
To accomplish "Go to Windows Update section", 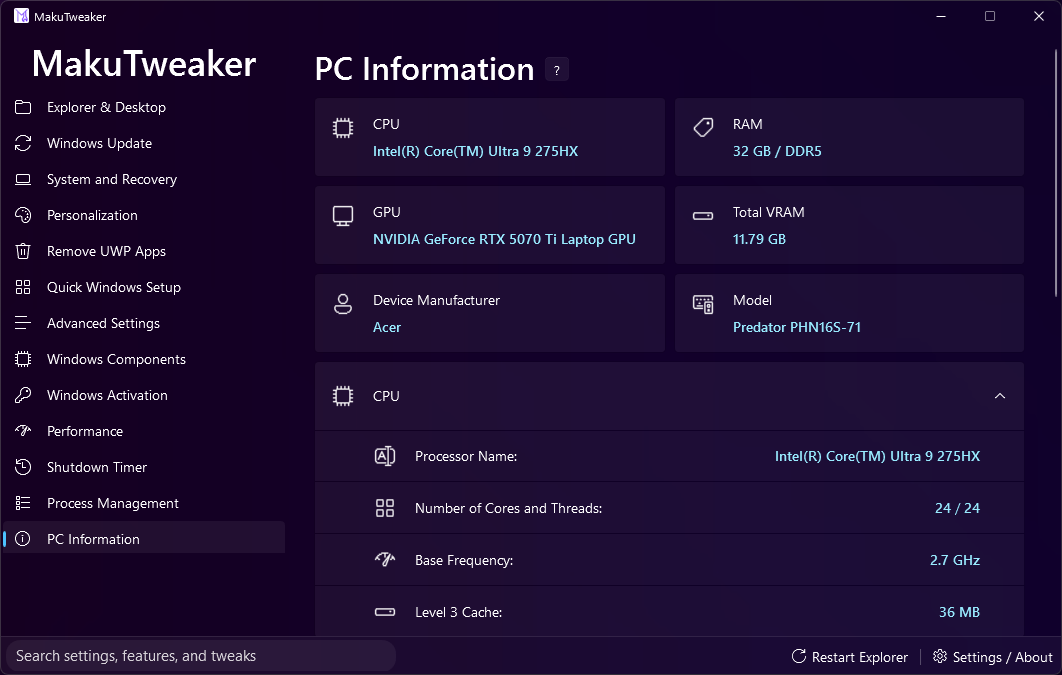I will pos(144,143).
